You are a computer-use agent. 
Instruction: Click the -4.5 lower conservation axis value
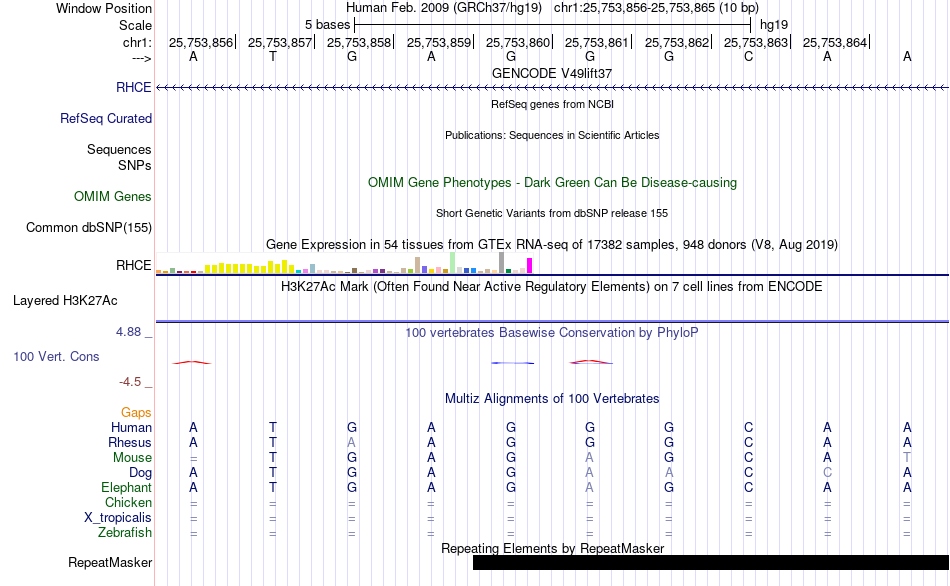pos(130,382)
